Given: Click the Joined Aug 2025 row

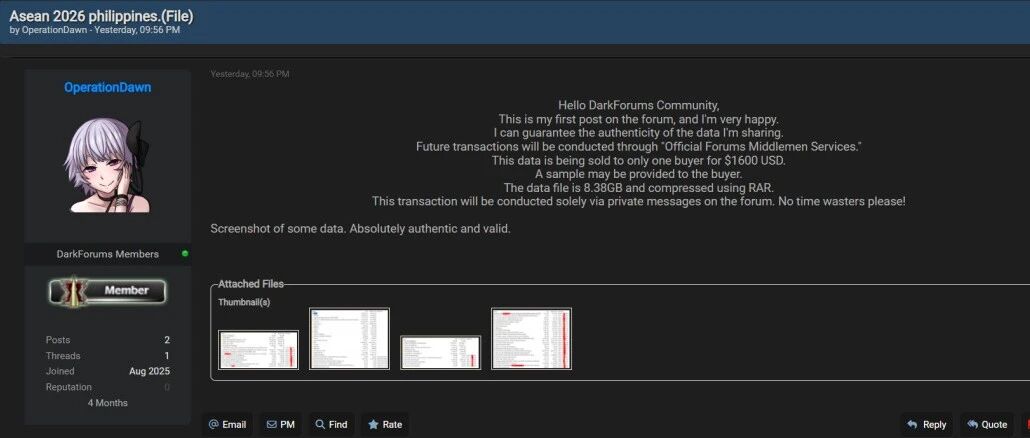Looking at the screenshot, I should pyautogui.click(x=108, y=372).
